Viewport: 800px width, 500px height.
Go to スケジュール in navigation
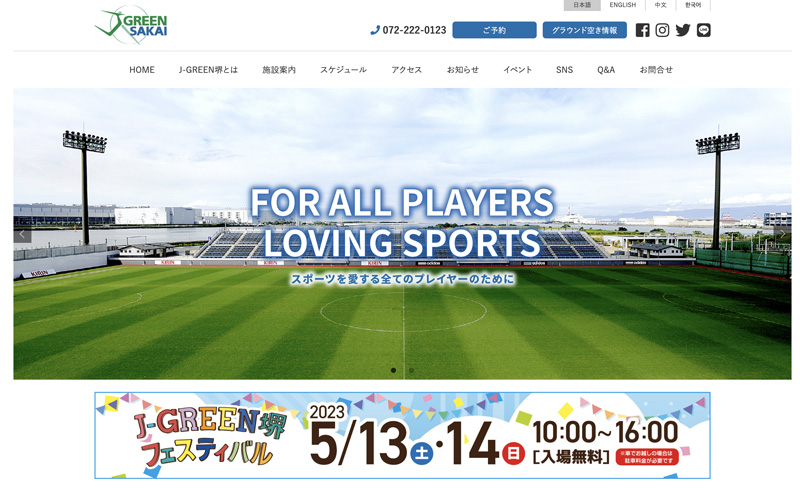pyautogui.click(x=343, y=70)
